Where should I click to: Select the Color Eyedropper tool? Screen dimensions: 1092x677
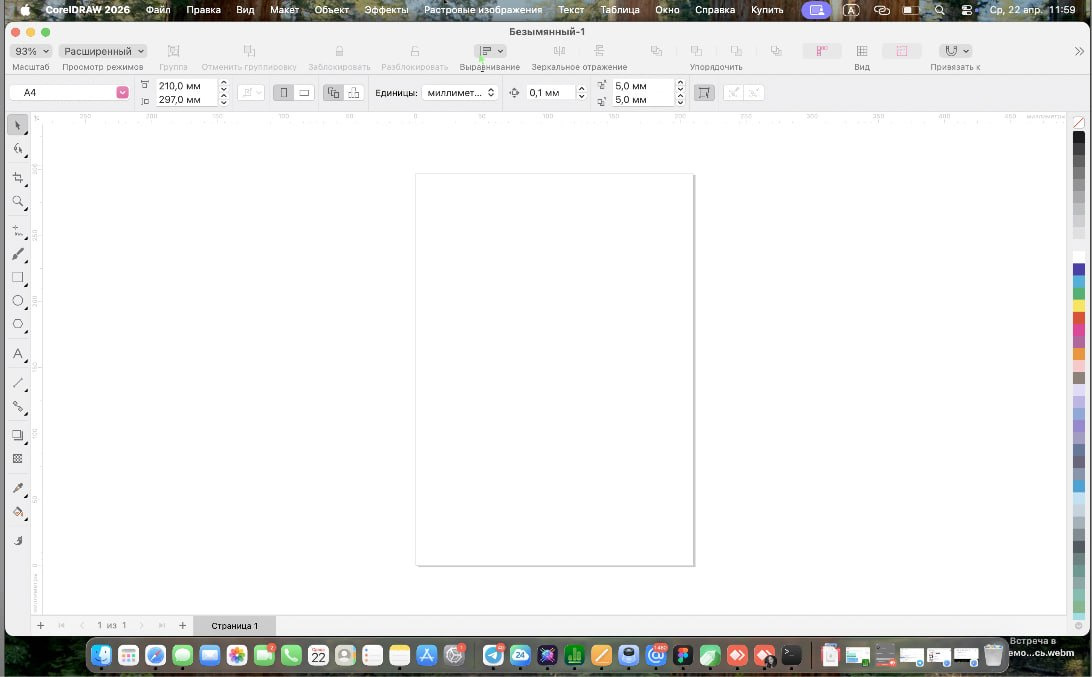pyautogui.click(x=18, y=488)
